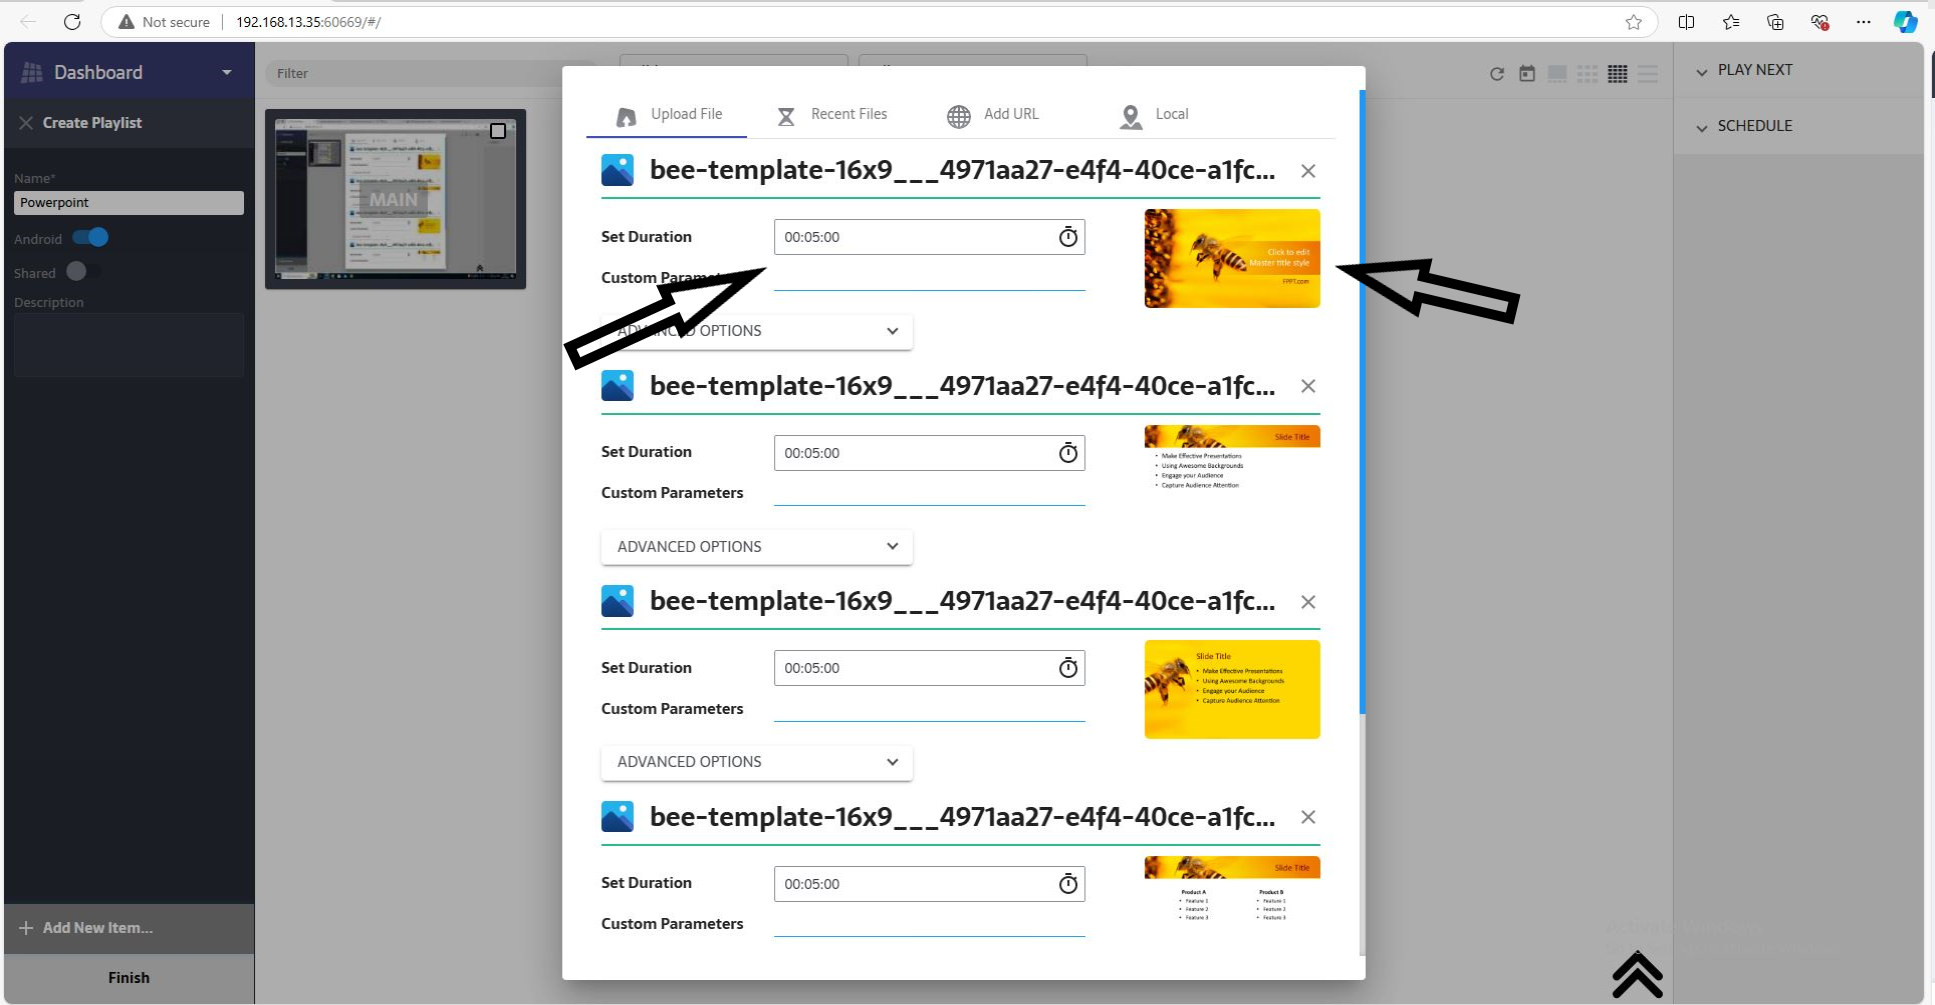Enable the Shared toggle
The image size is (1935, 1005).
81,272
